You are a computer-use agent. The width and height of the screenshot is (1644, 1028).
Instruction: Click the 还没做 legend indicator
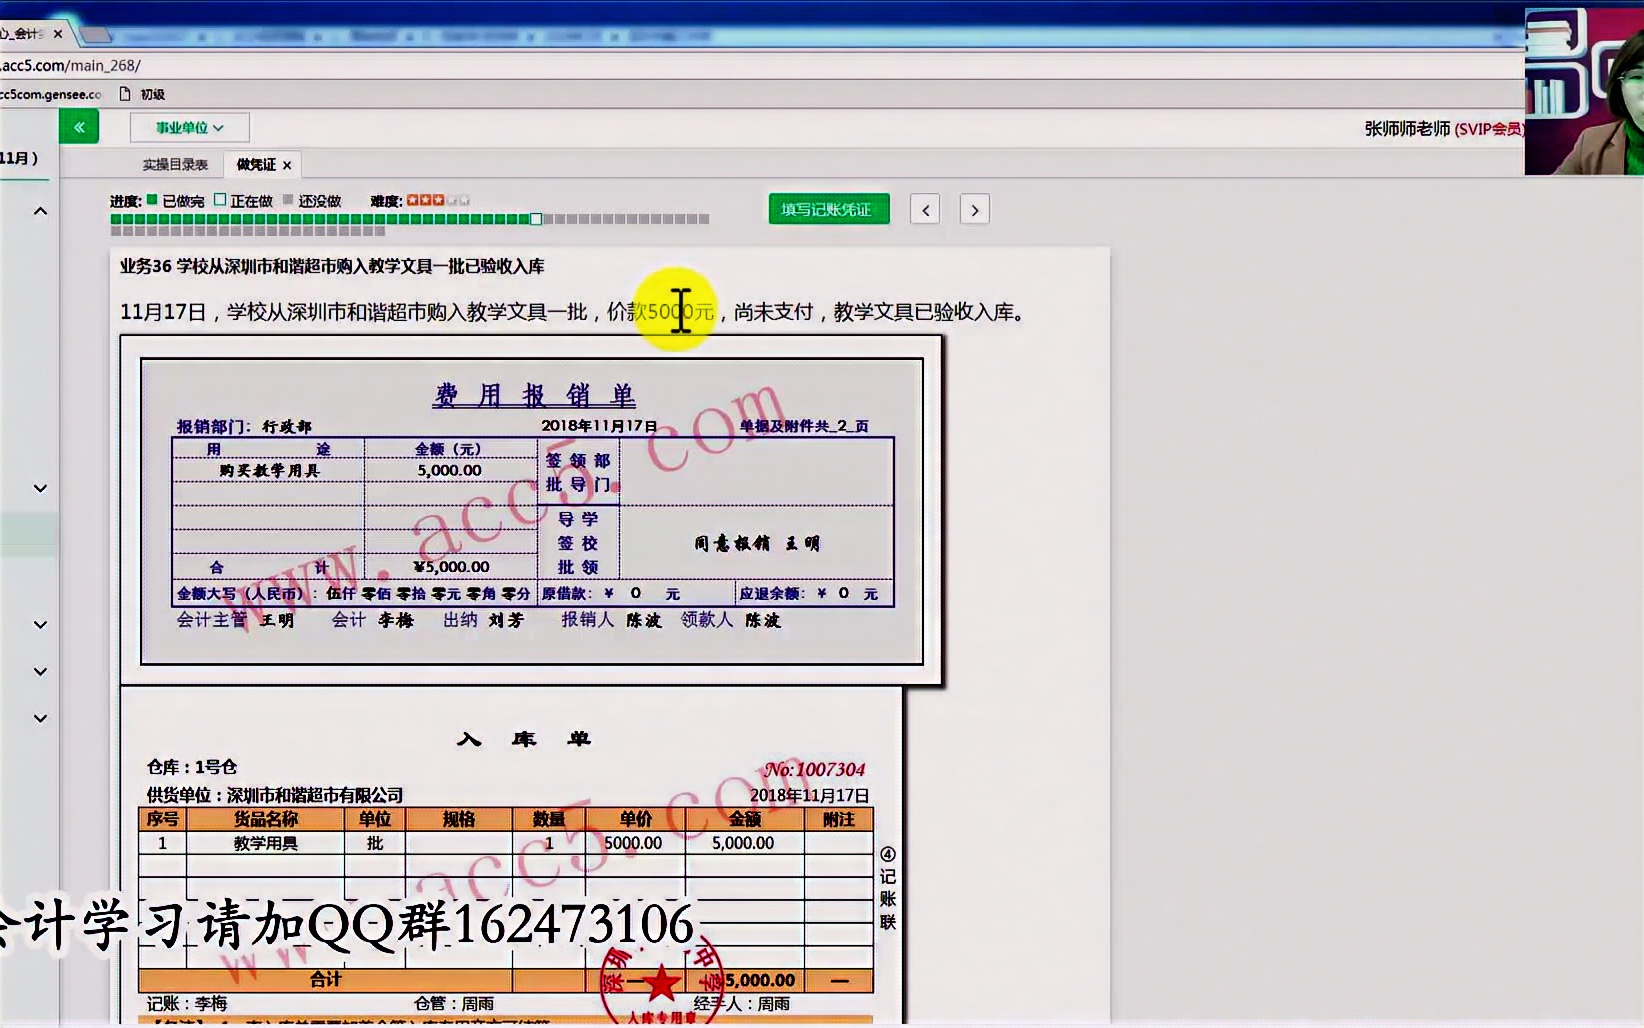point(288,200)
